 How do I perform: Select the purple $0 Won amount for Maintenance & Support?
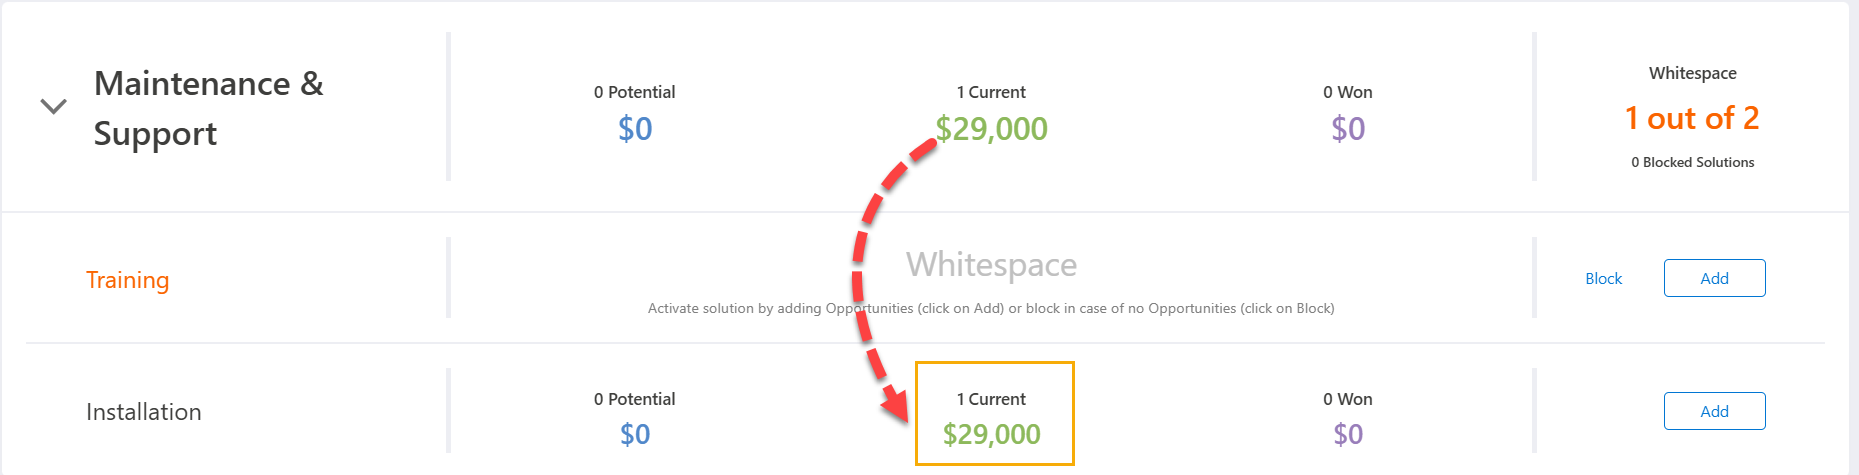point(1347,129)
